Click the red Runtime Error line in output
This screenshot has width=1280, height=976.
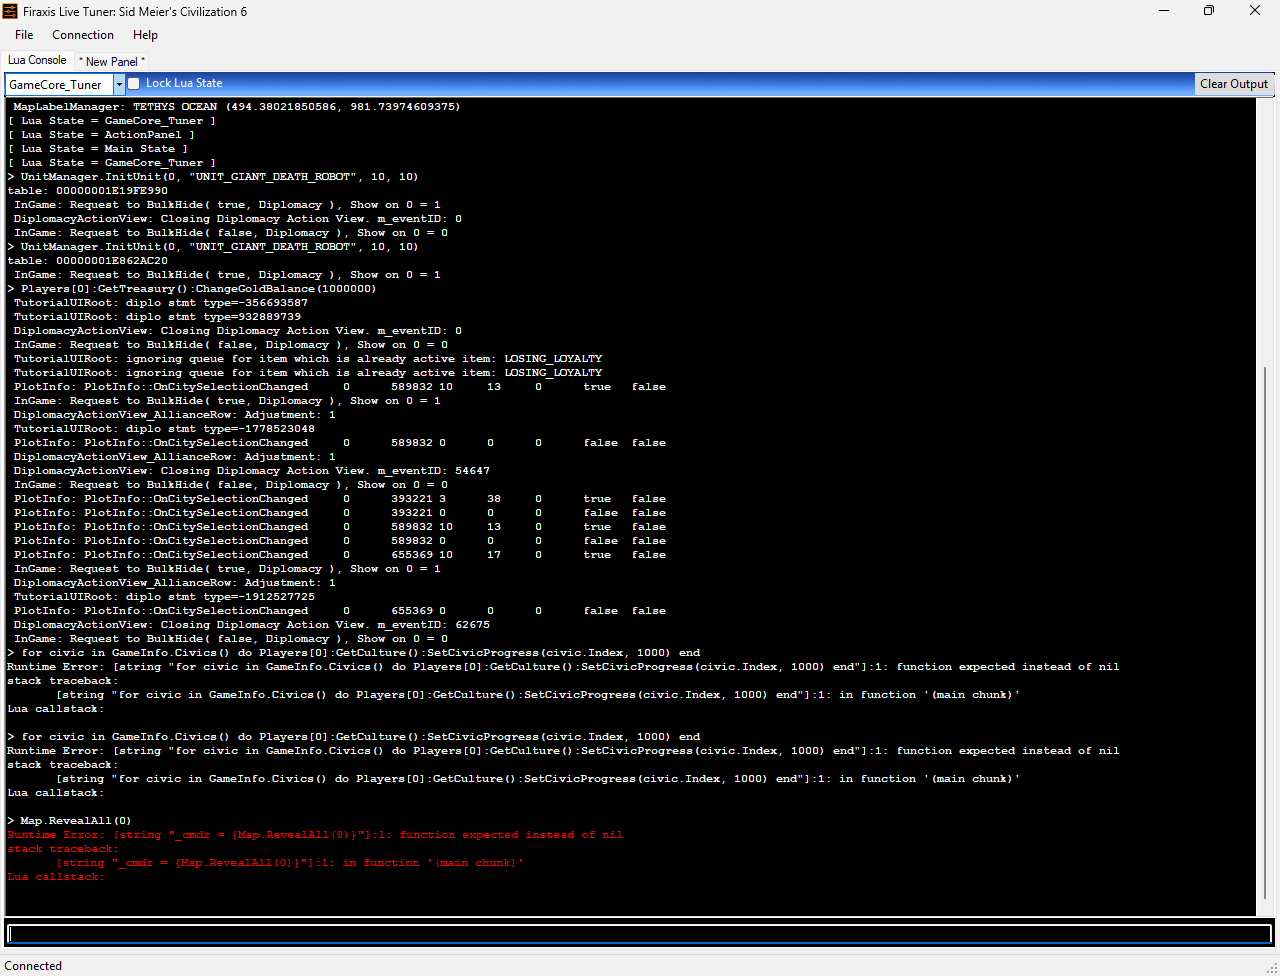coord(315,835)
